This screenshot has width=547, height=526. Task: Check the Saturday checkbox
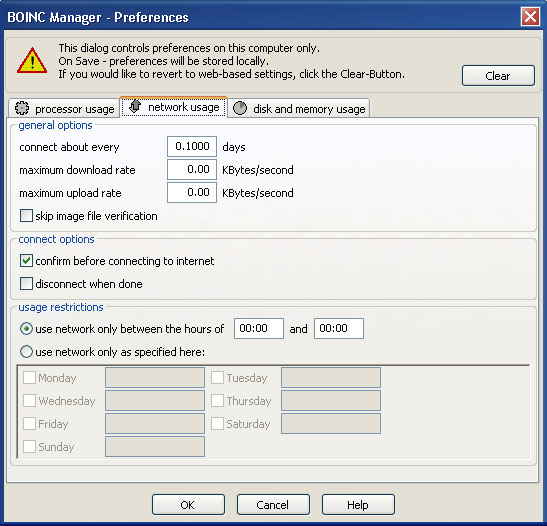pos(217,423)
